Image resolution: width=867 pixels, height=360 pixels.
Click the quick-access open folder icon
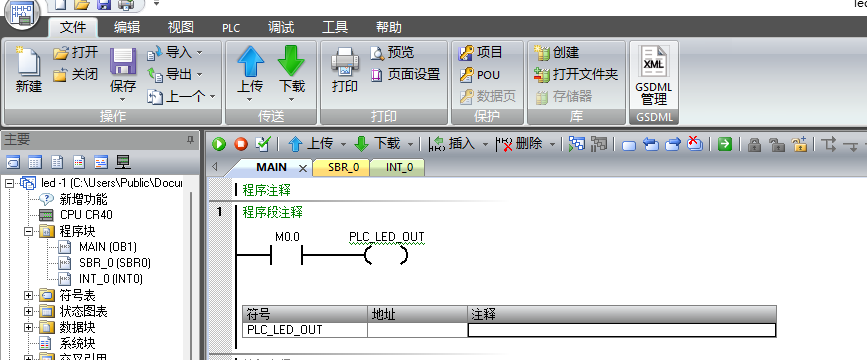82,4
